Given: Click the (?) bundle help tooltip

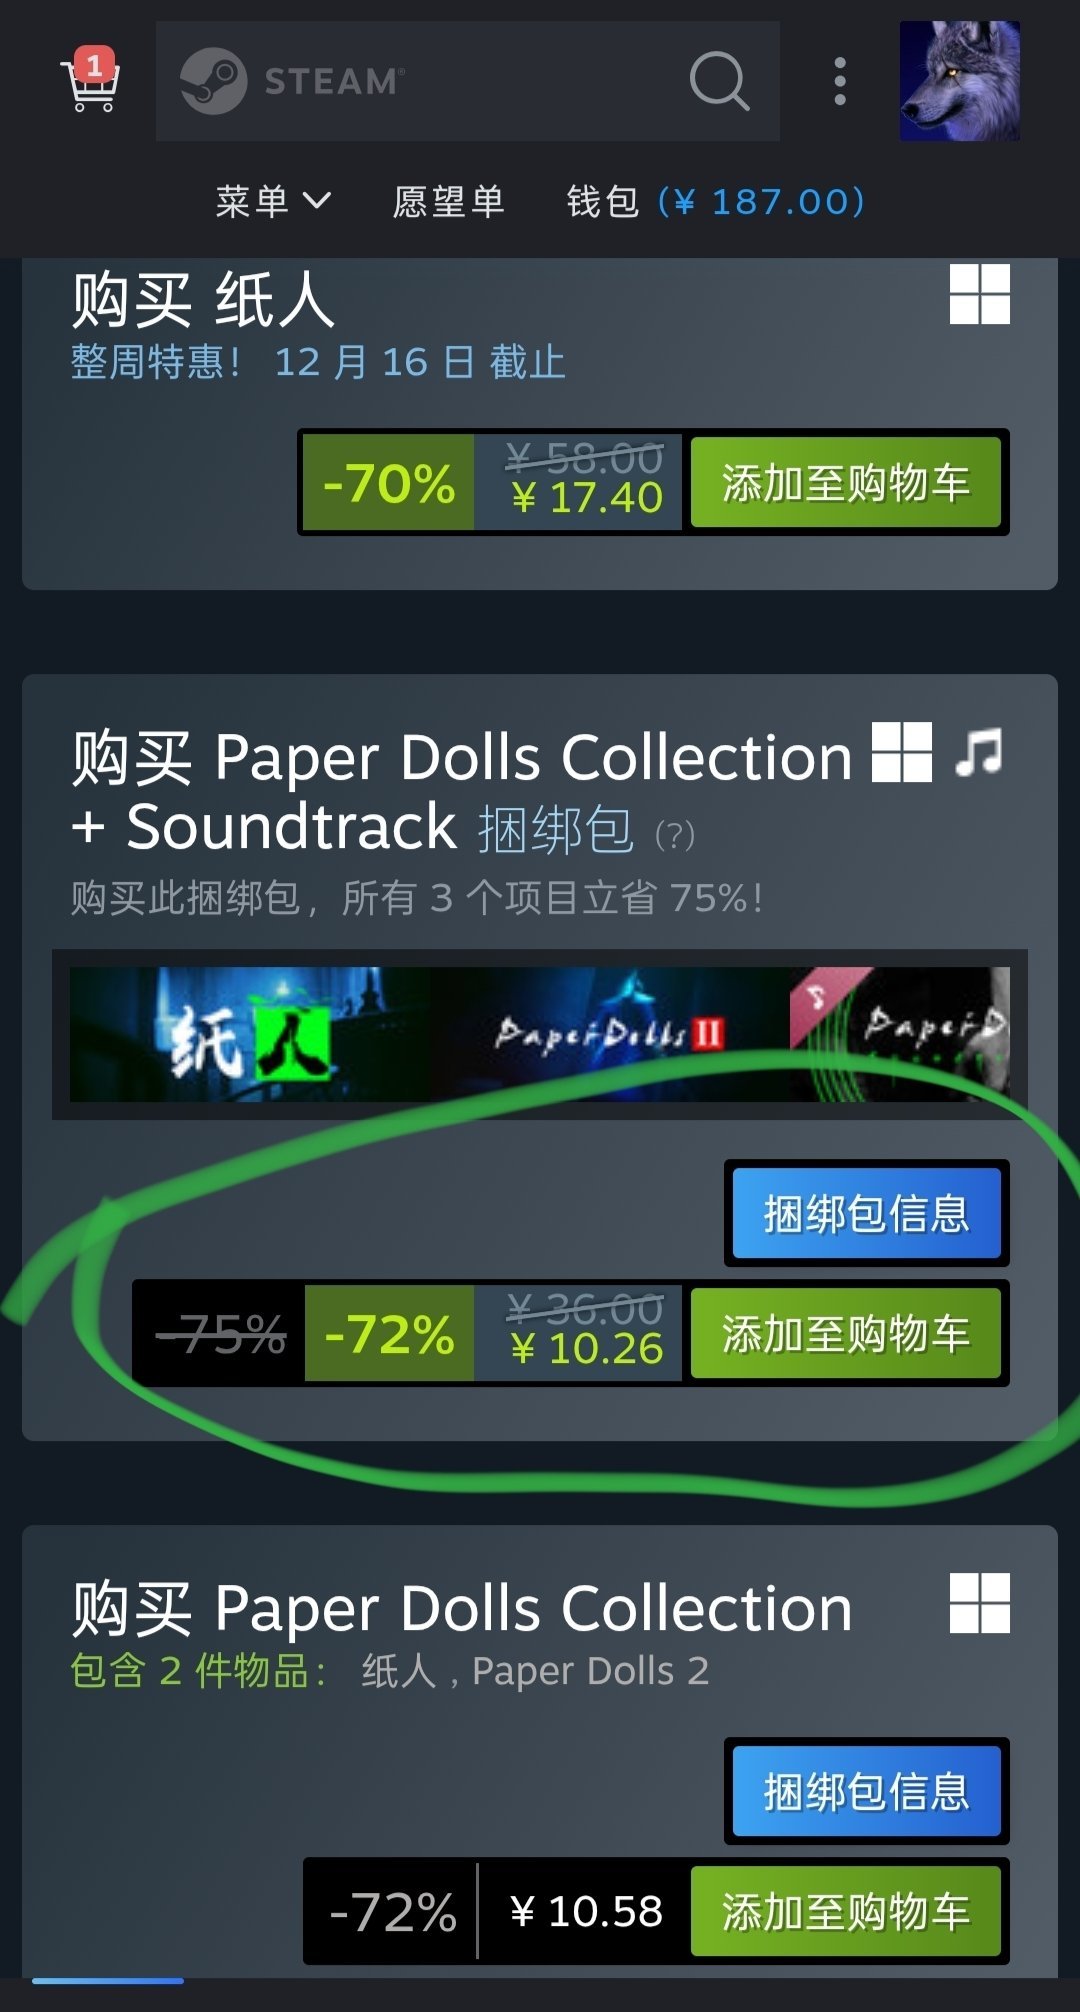Looking at the screenshot, I should [675, 834].
